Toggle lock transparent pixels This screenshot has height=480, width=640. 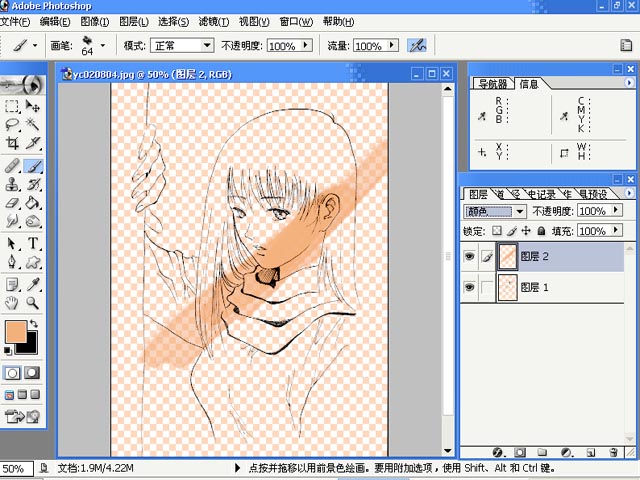pos(496,231)
